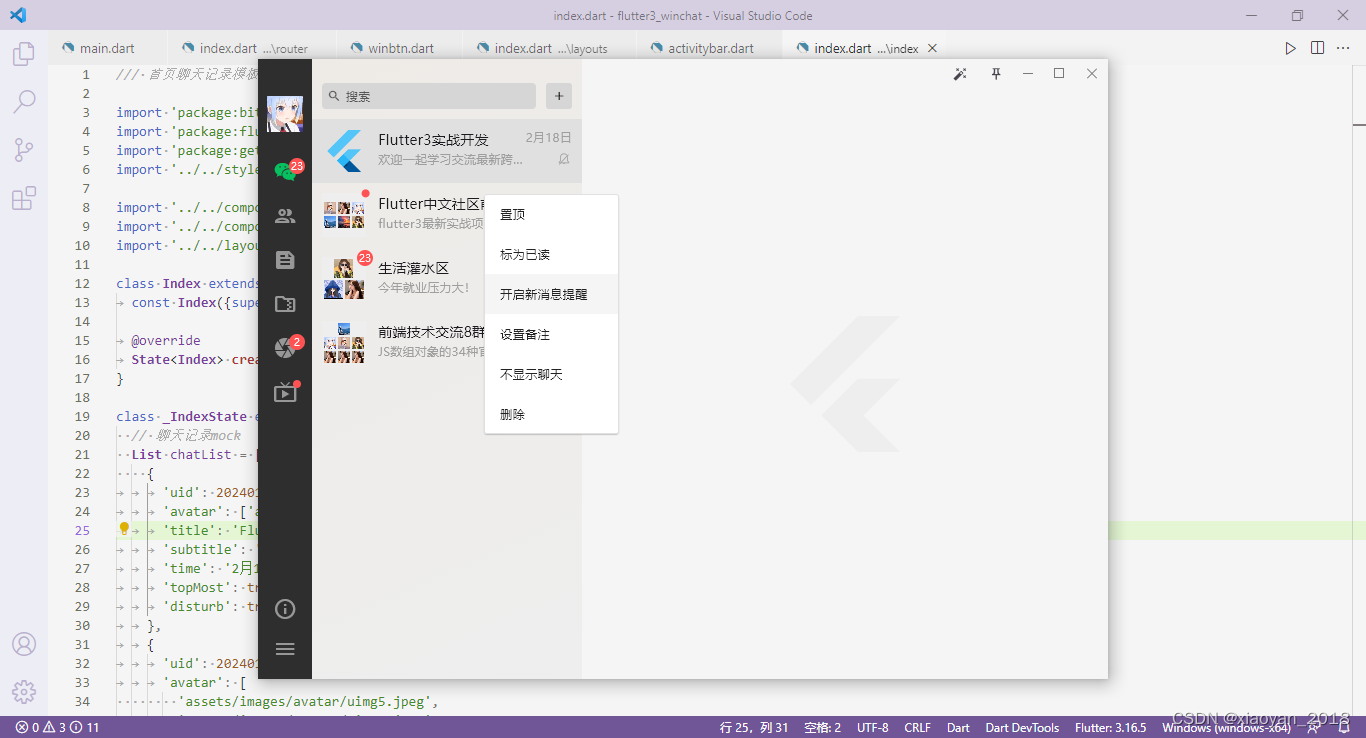
Task: Switch to the winbtn.dart tab
Action: pos(400,48)
